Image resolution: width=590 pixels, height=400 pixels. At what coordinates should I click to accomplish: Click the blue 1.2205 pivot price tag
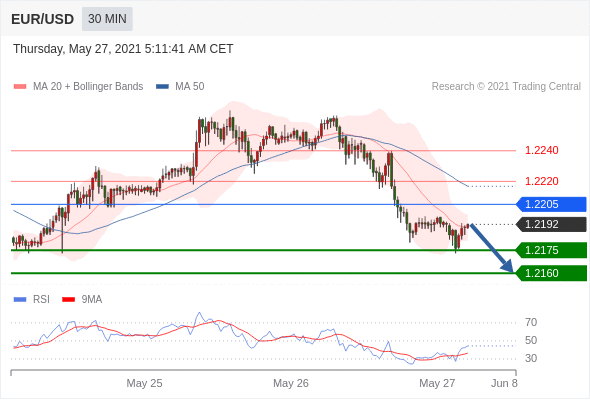pyautogui.click(x=551, y=205)
